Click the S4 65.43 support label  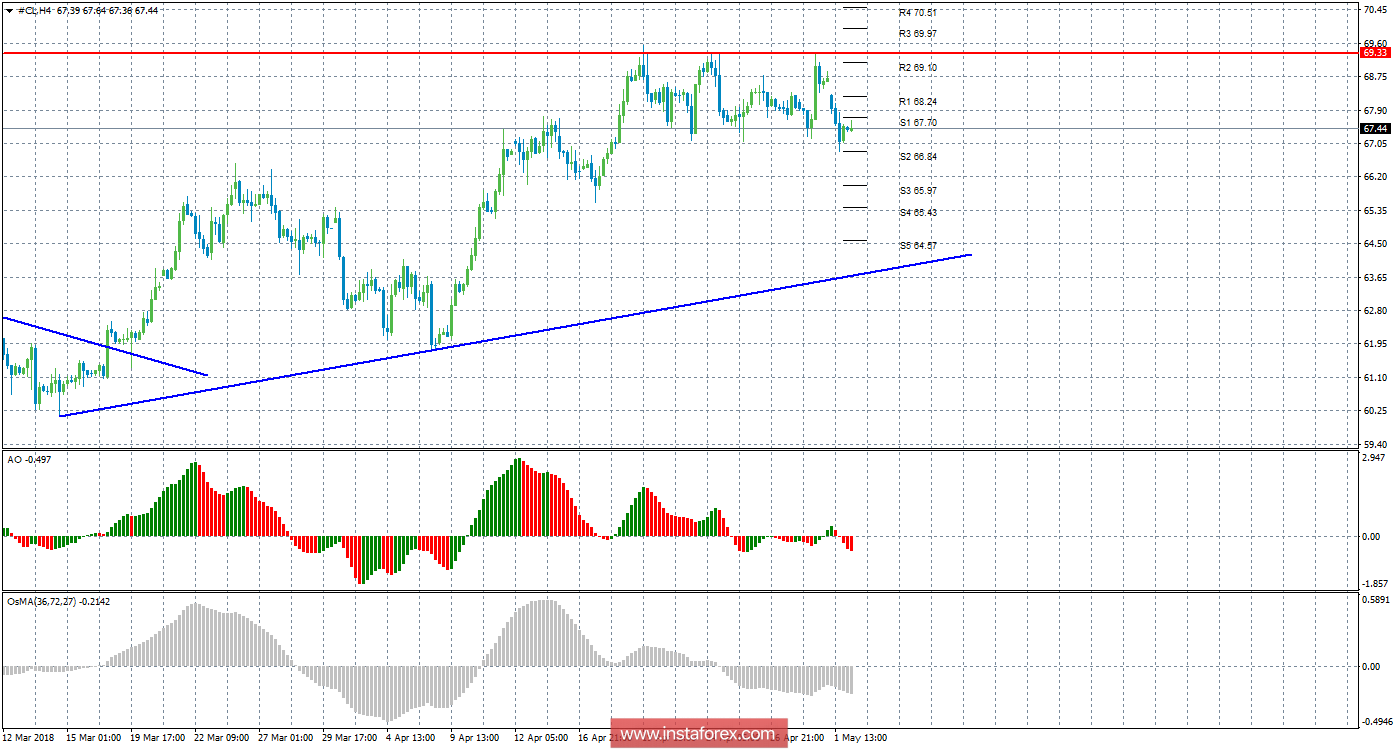coord(917,212)
